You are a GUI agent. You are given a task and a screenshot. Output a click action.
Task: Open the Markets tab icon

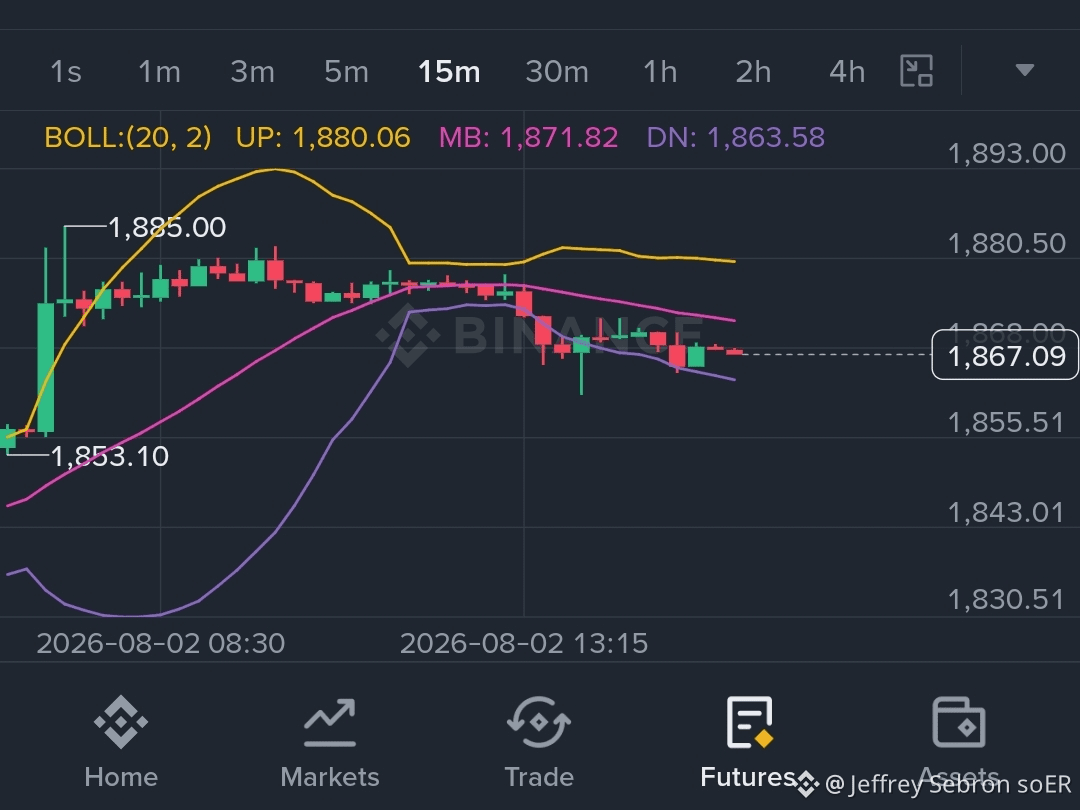(x=330, y=722)
